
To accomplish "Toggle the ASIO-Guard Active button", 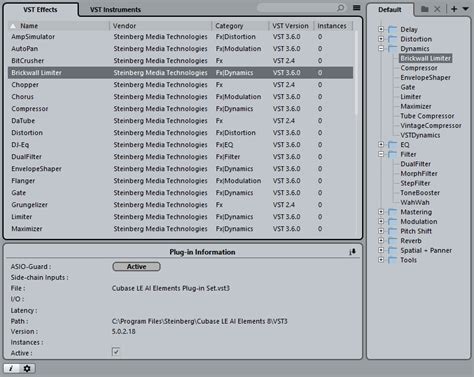I will click(x=136, y=267).
